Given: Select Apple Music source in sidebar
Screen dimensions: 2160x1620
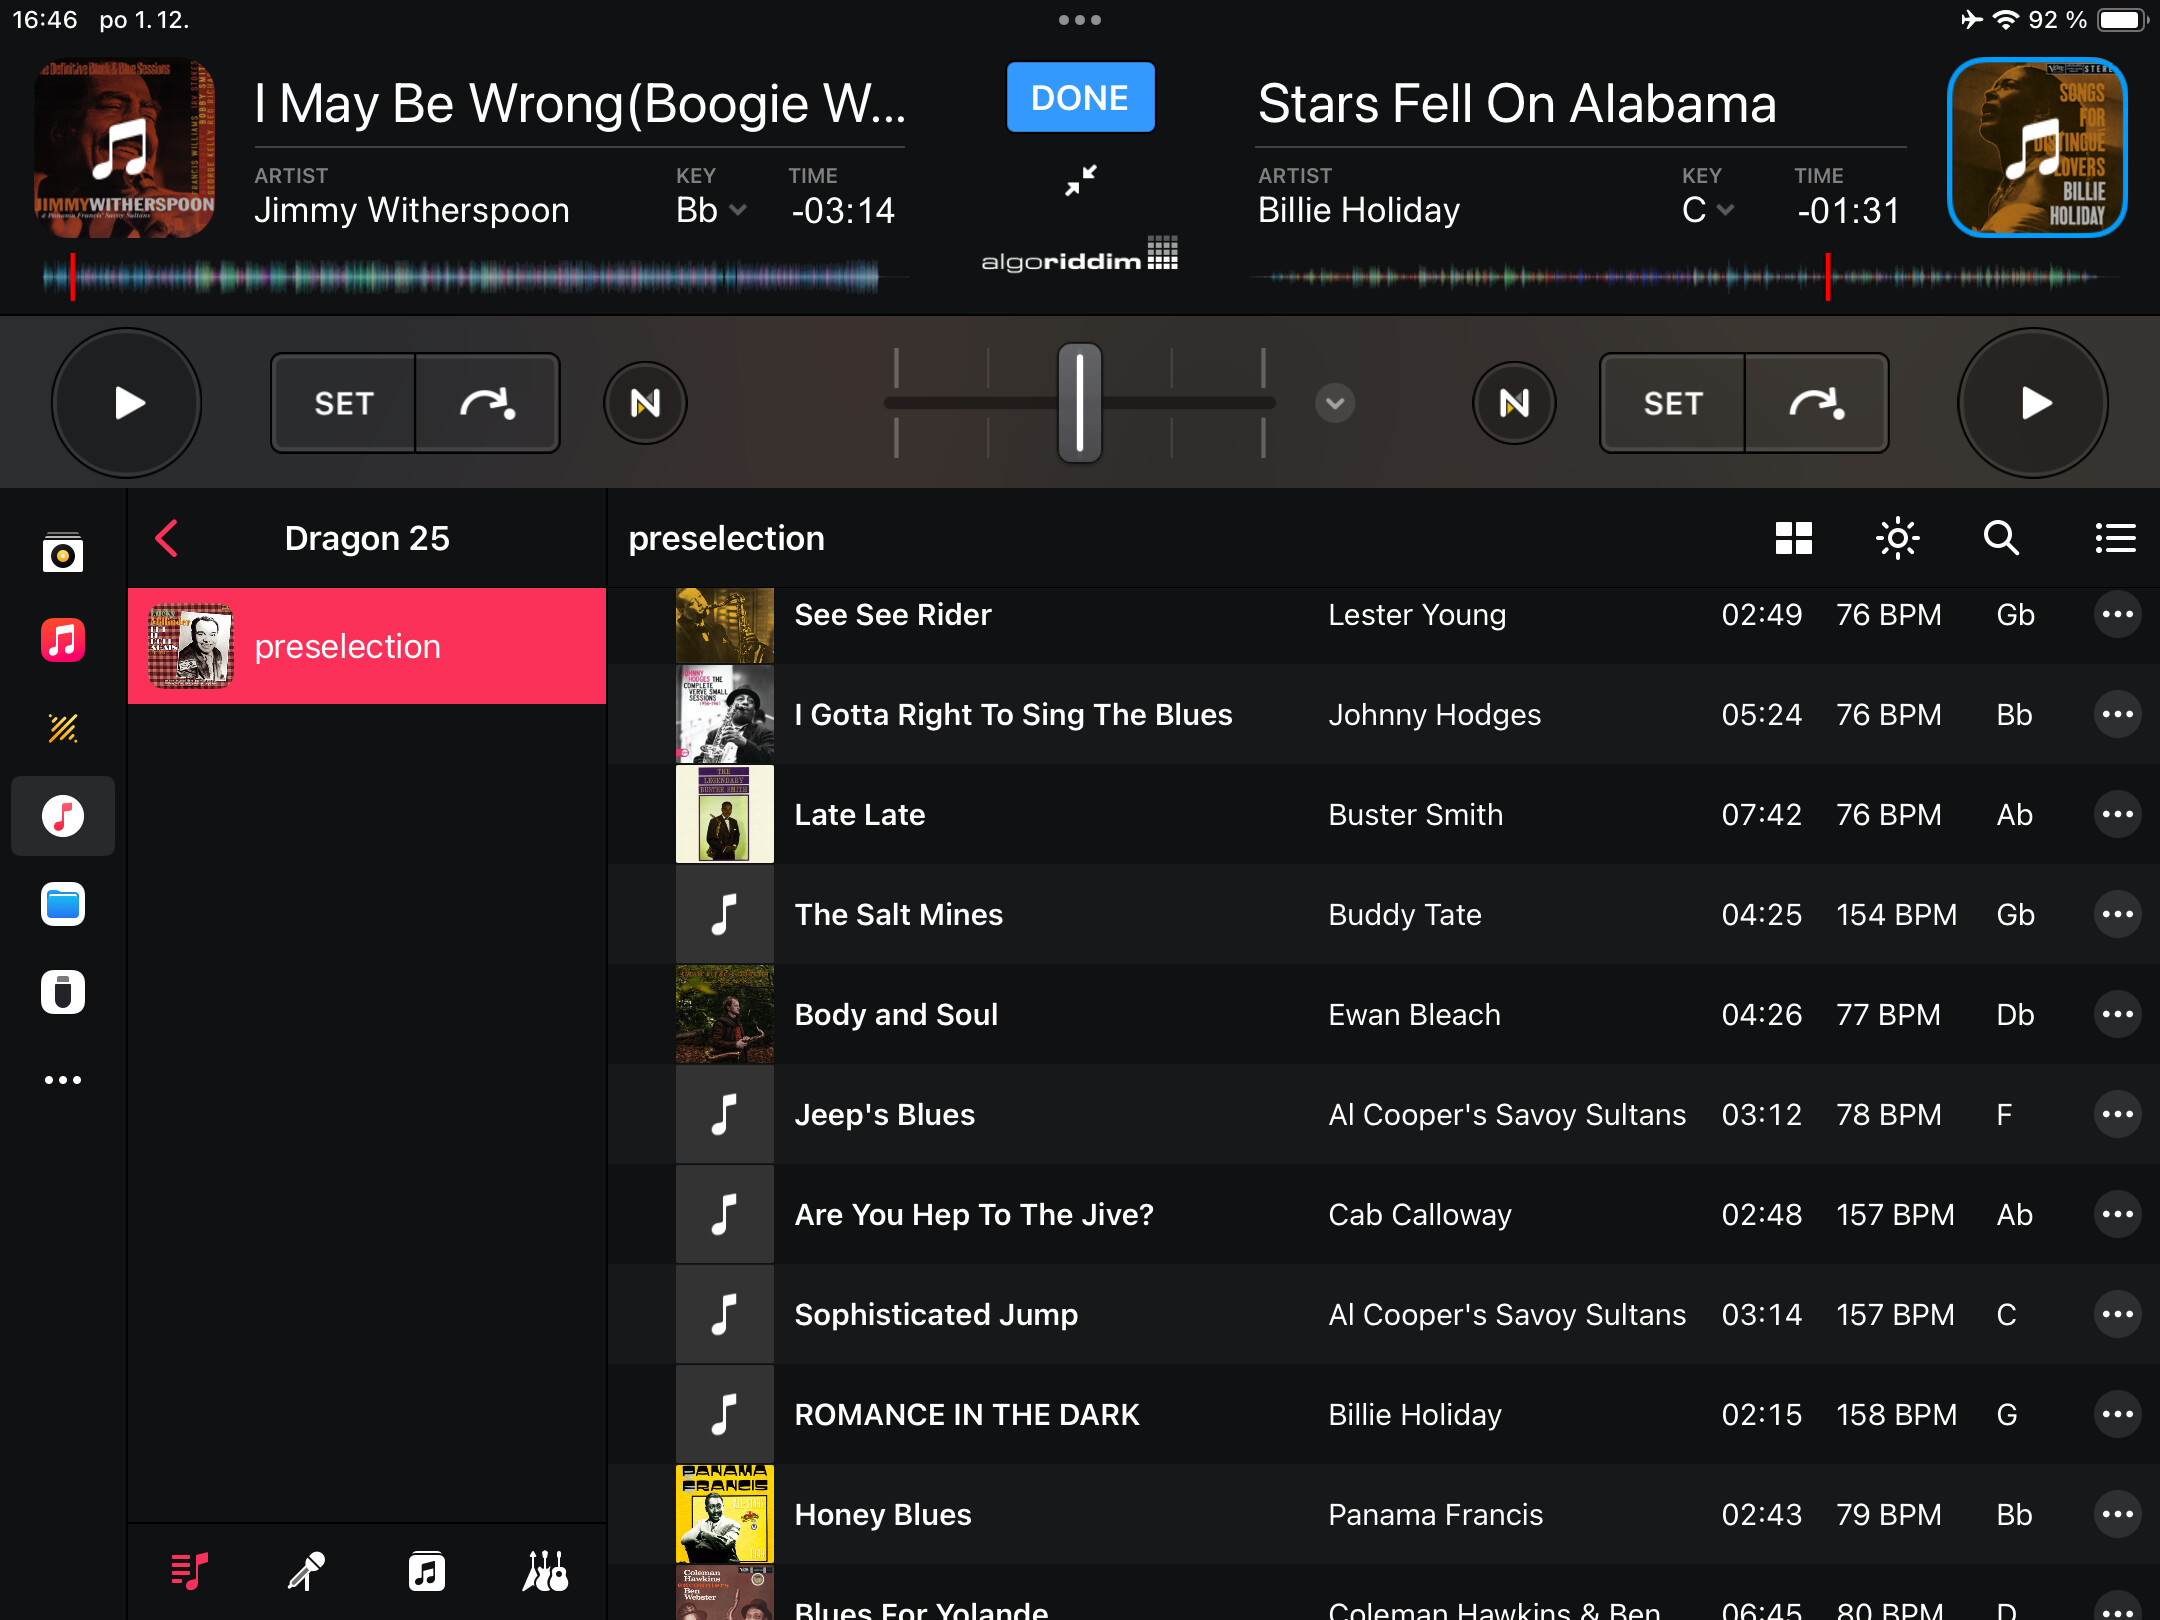Looking at the screenshot, I should (63, 640).
